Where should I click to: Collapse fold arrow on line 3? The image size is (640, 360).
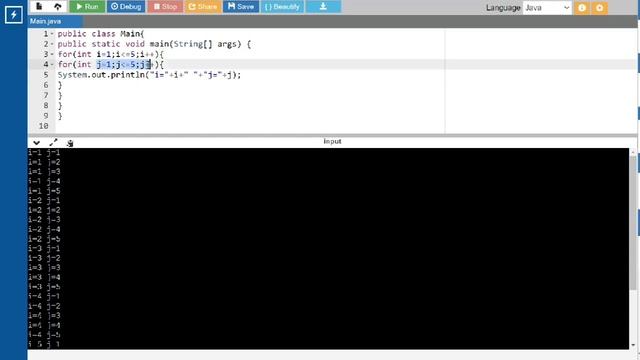tap(52, 54)
